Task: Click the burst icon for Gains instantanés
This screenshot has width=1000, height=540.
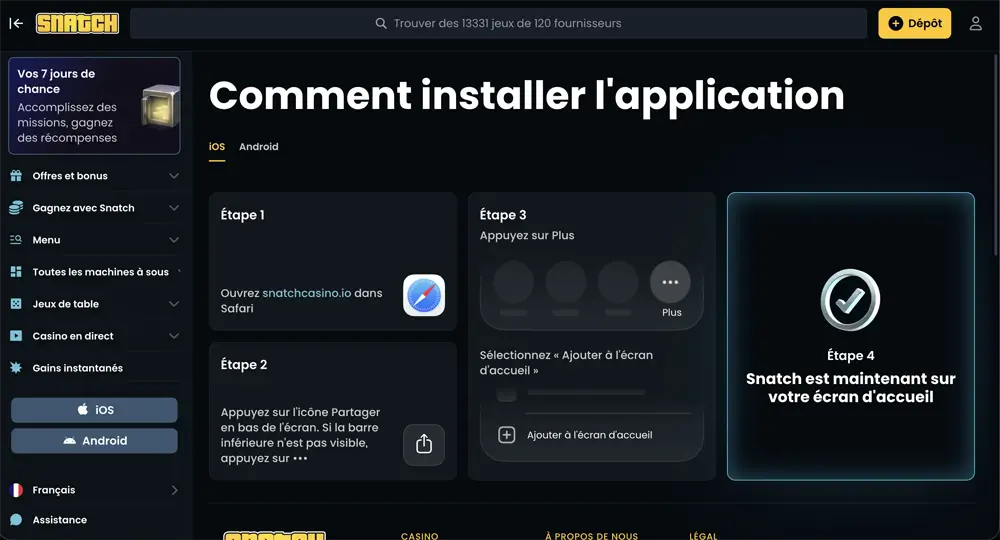Action: pos(16,368)
